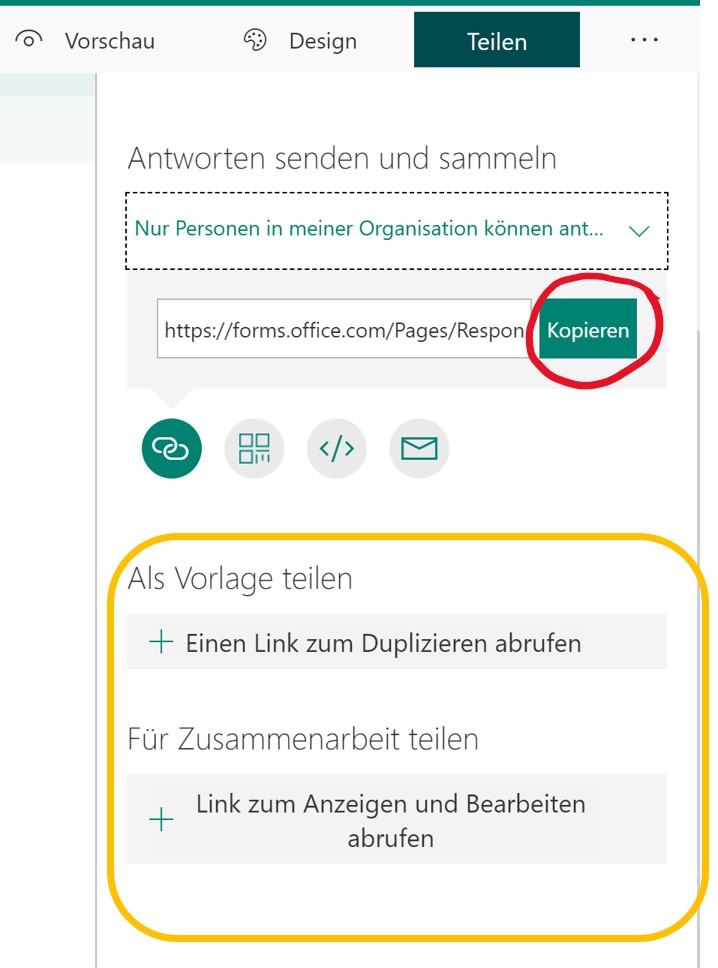Open the three-dot more options menu

[x=644, y=40]
